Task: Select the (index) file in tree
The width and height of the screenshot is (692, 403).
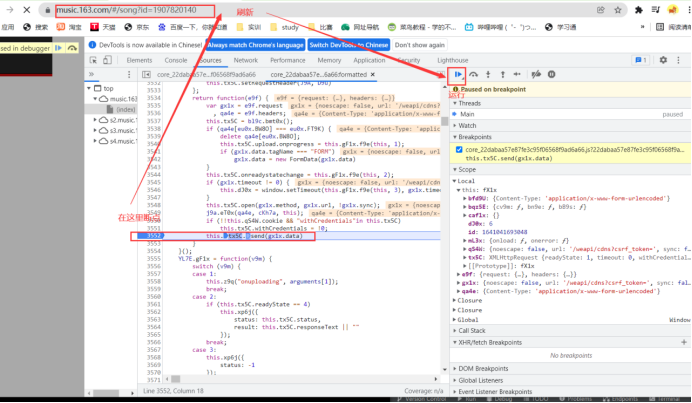Action: click(121, 109)
